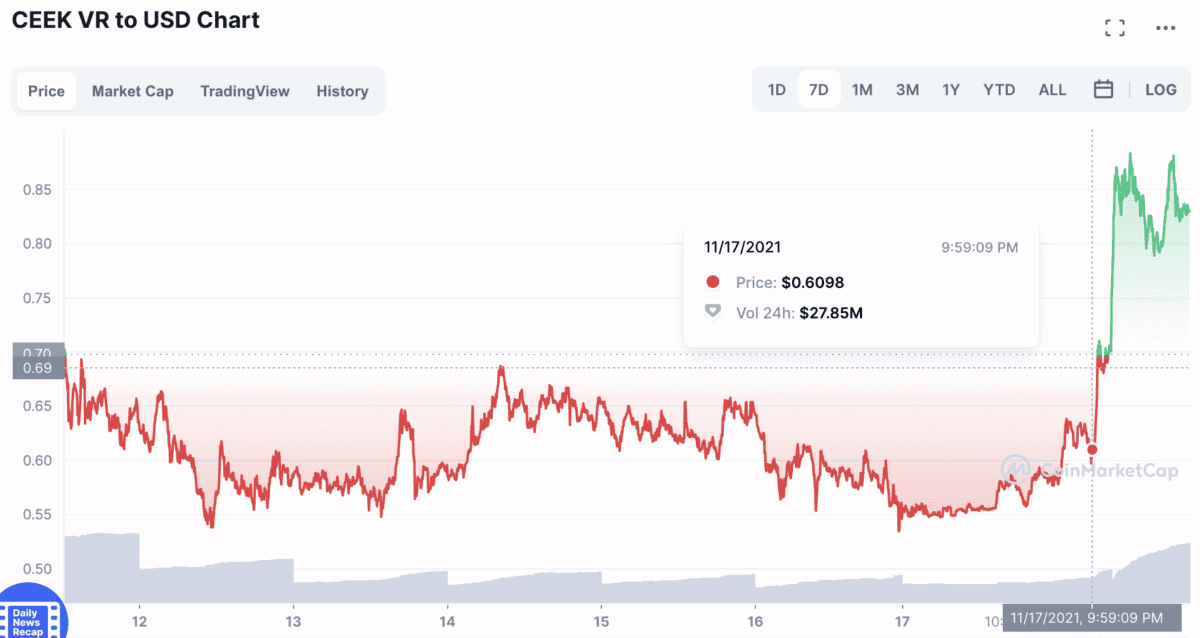1200x638 pixels.
Task: Open the calendar date range picker
Action: point(1103,89)
